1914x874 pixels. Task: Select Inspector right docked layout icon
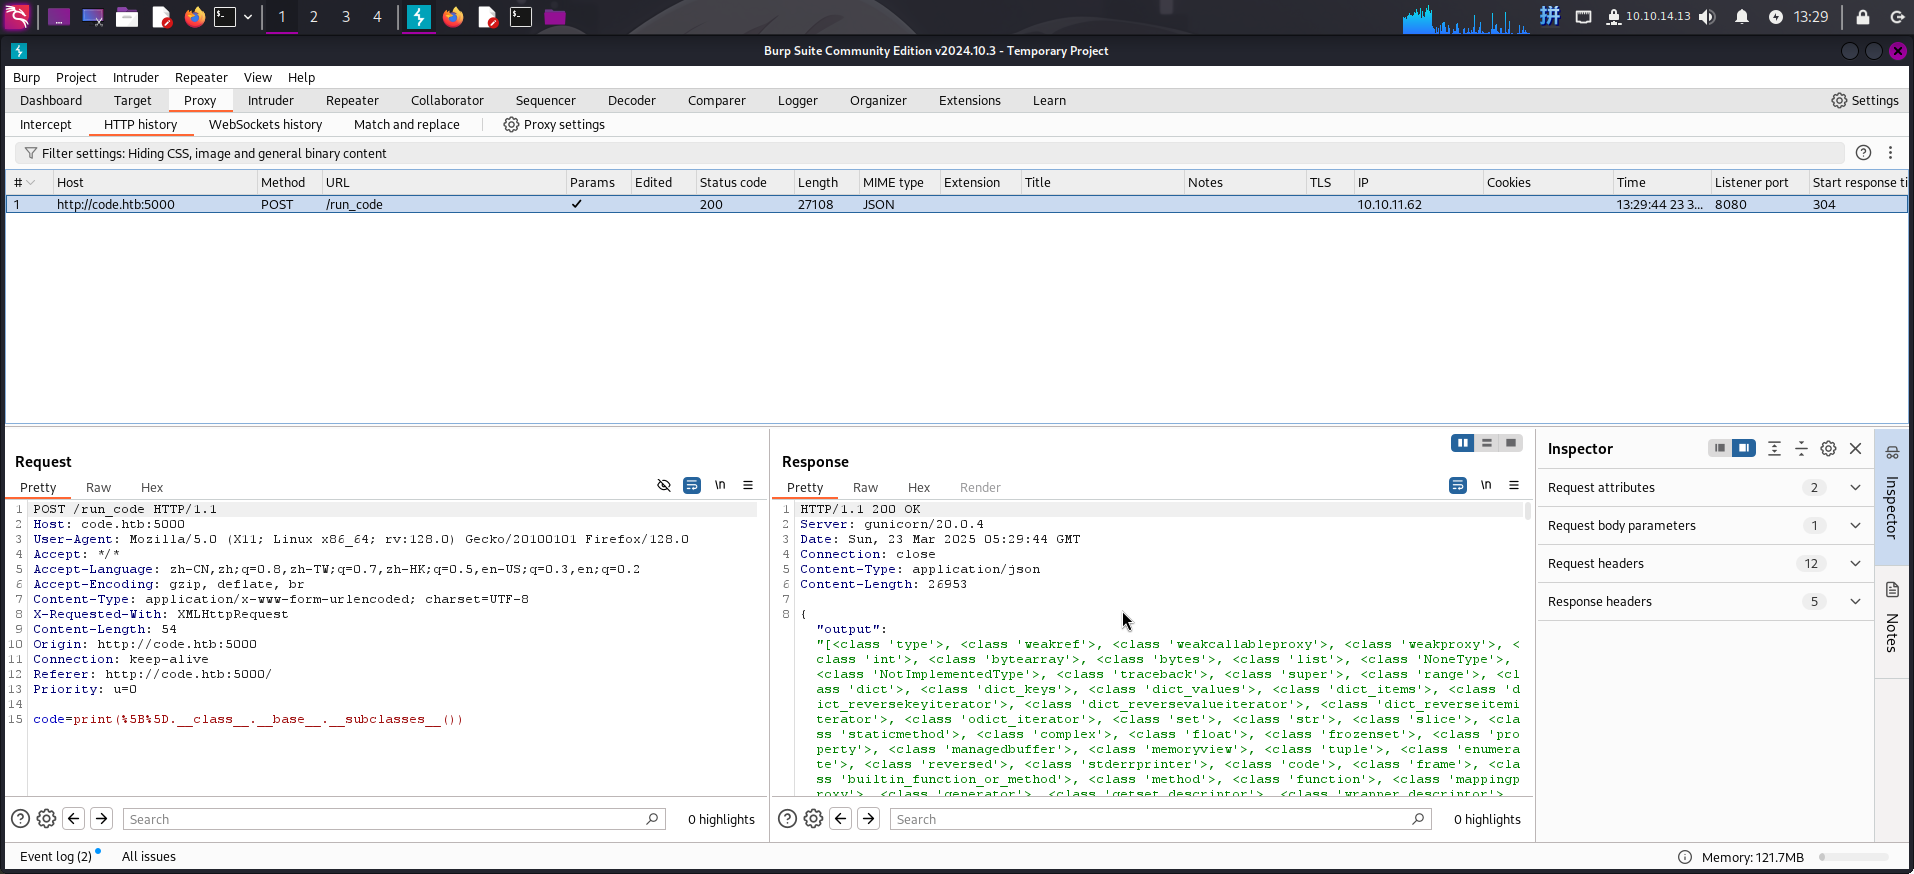pyautogui.click(x=1743, y=448)
